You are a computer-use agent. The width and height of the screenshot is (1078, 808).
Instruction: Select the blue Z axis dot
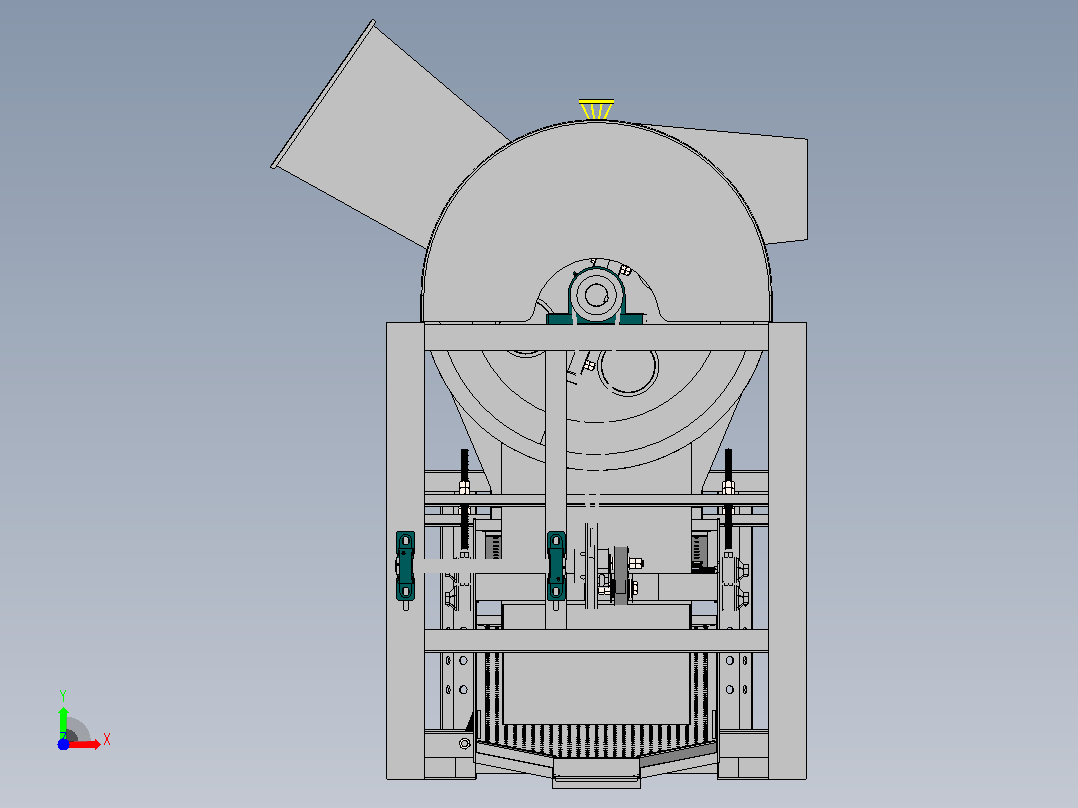tap(63, 745)
